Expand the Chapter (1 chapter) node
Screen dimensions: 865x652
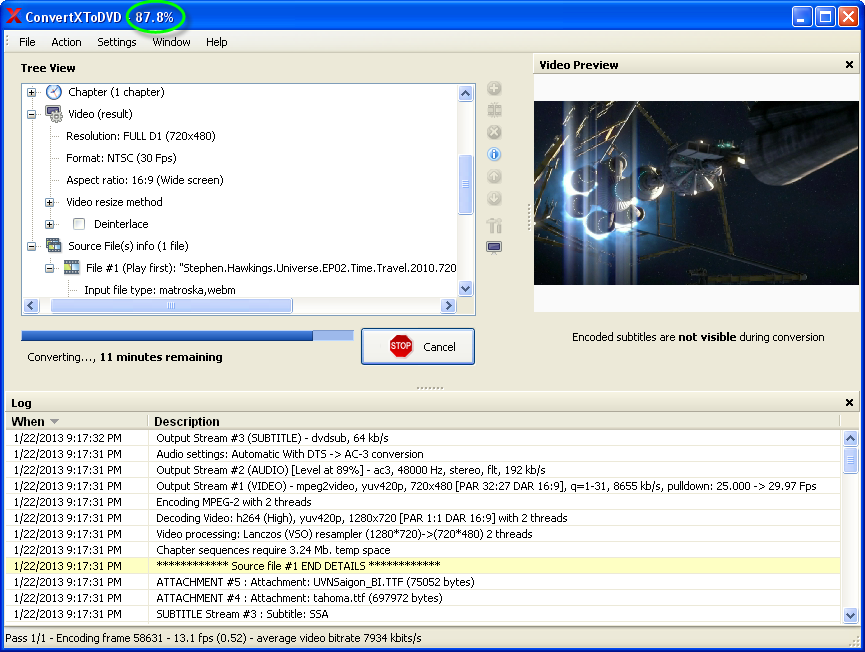click(x=31, y=92)
